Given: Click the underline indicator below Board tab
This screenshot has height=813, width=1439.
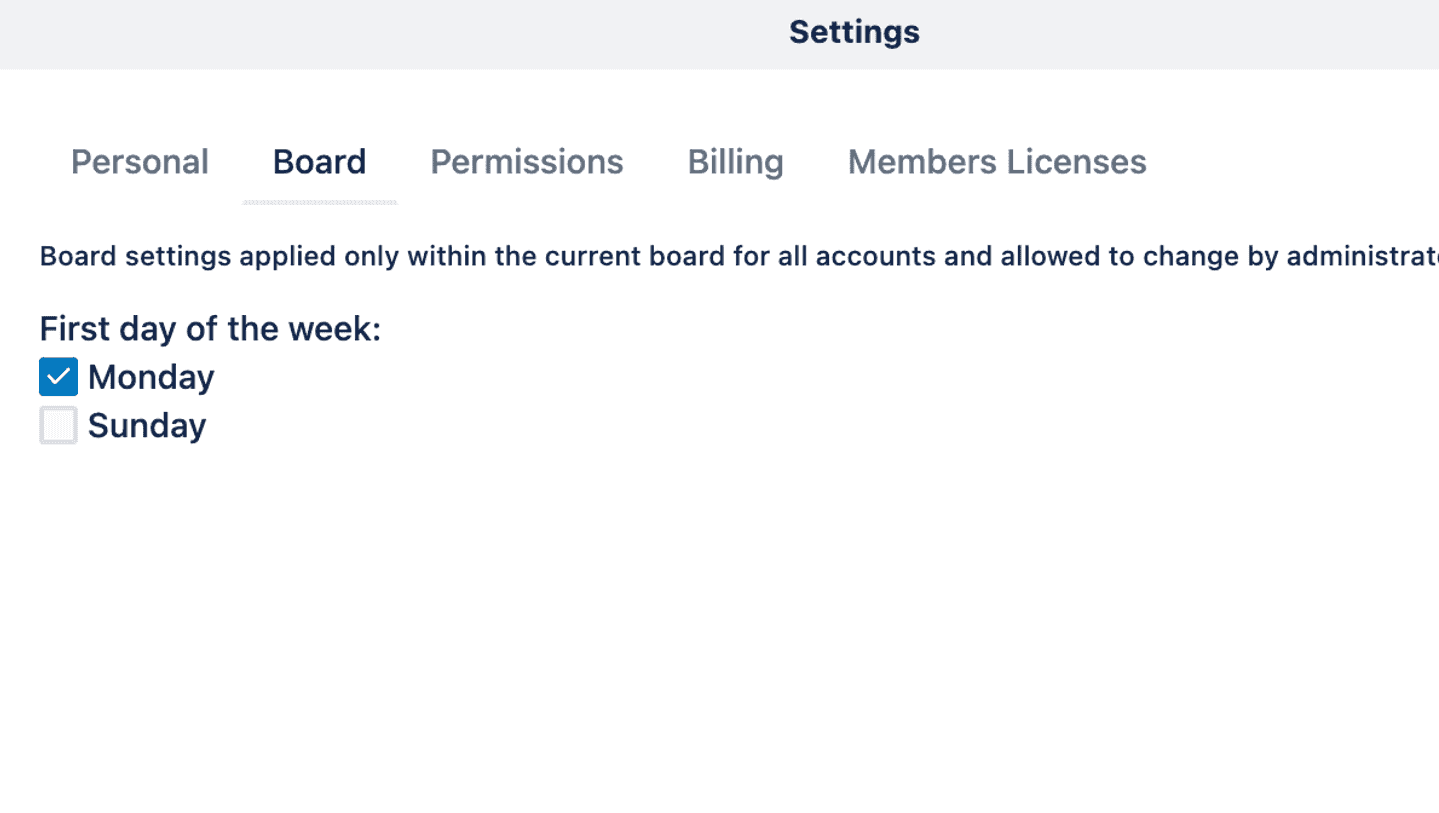Looking at the screenshot, I should (x=319, y=202).
